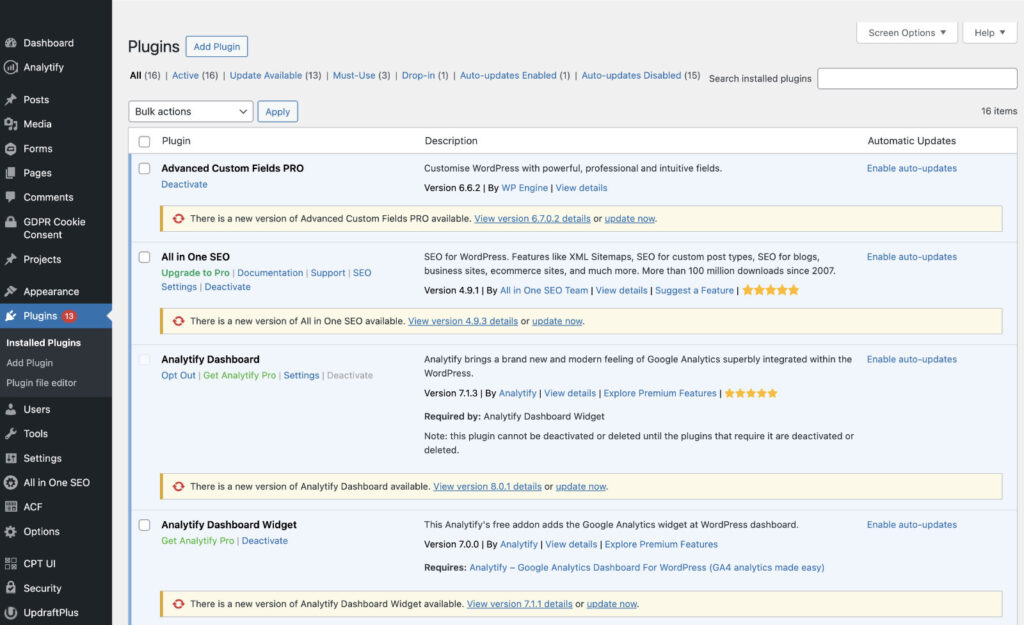
Task: Click the GDPR Cookie Consent lock icon
Action: click(x=10, y=222)
